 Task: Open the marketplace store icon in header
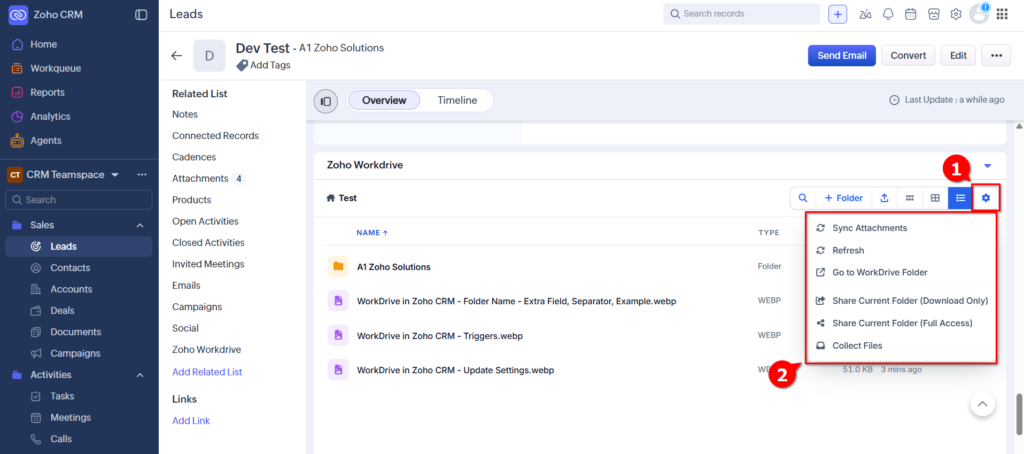934,14
